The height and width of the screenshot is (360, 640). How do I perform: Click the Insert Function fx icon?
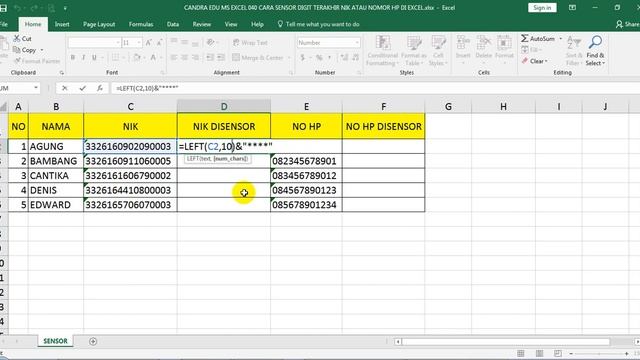[x=100, y=88]
